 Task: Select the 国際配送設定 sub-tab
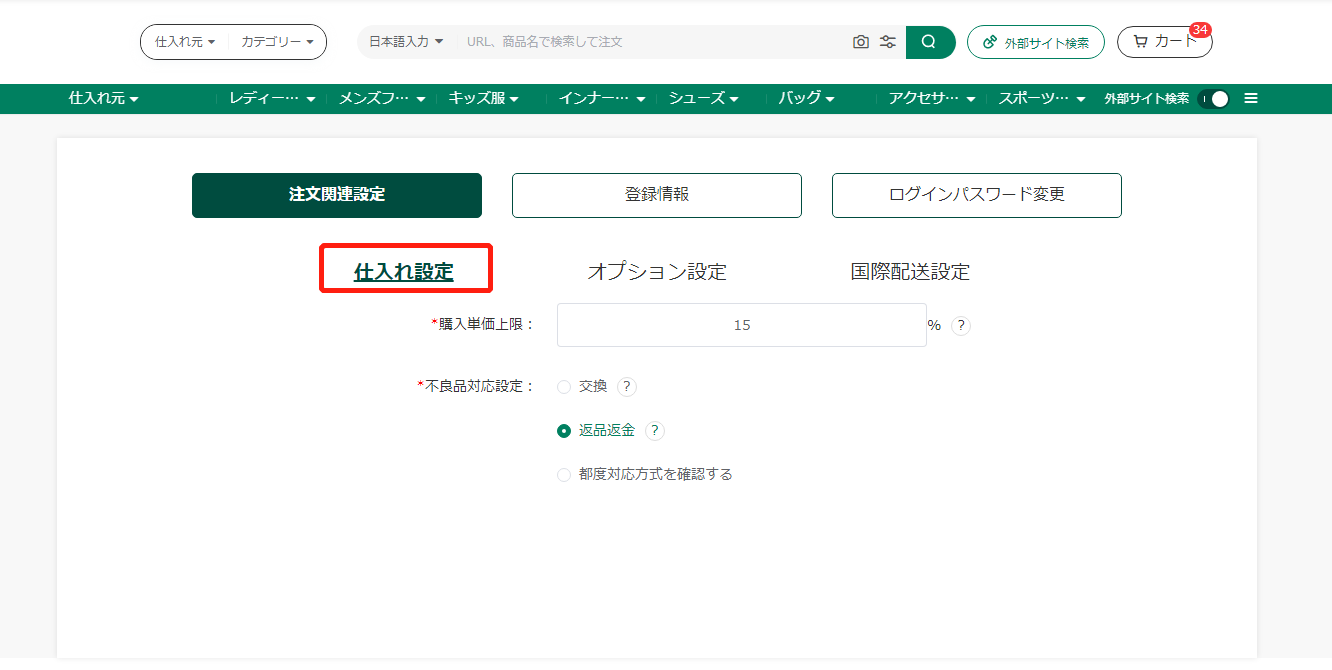point(910,272)
